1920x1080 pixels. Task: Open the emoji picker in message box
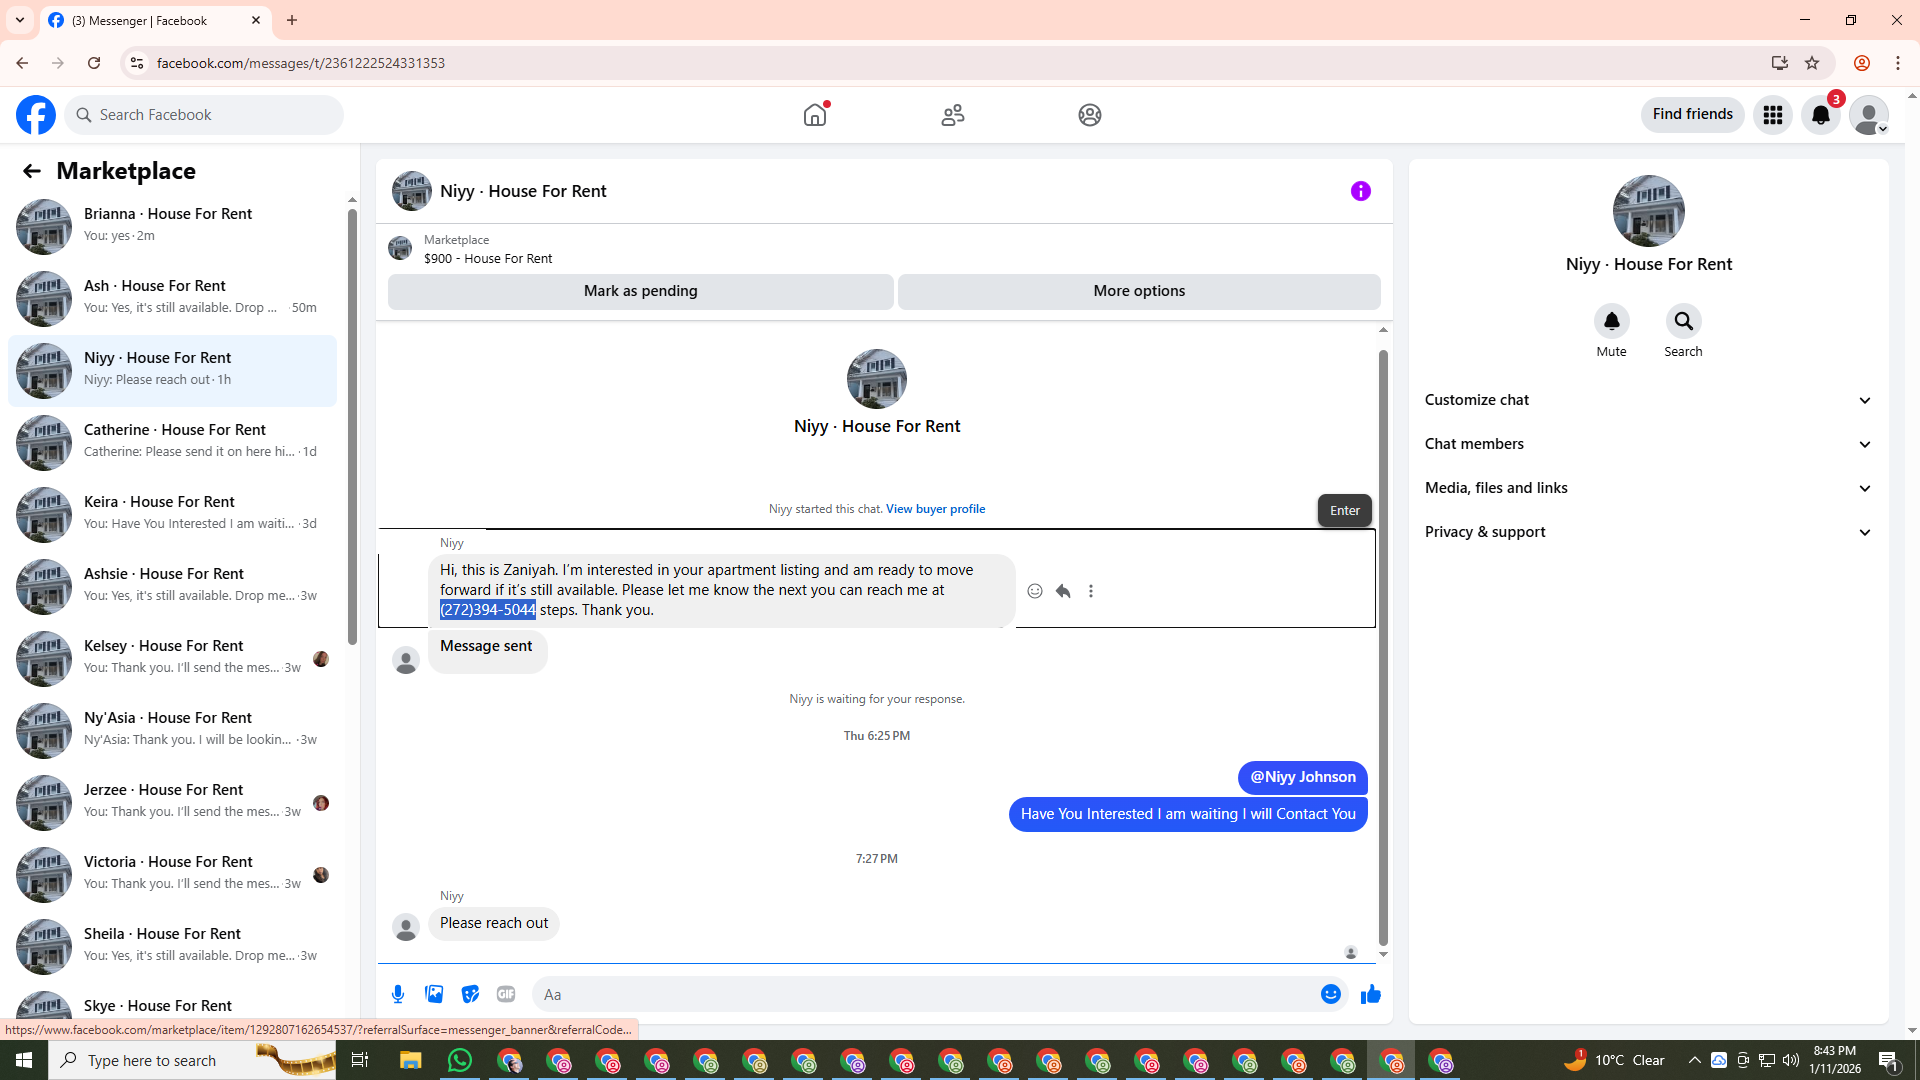pos(1331,994)
